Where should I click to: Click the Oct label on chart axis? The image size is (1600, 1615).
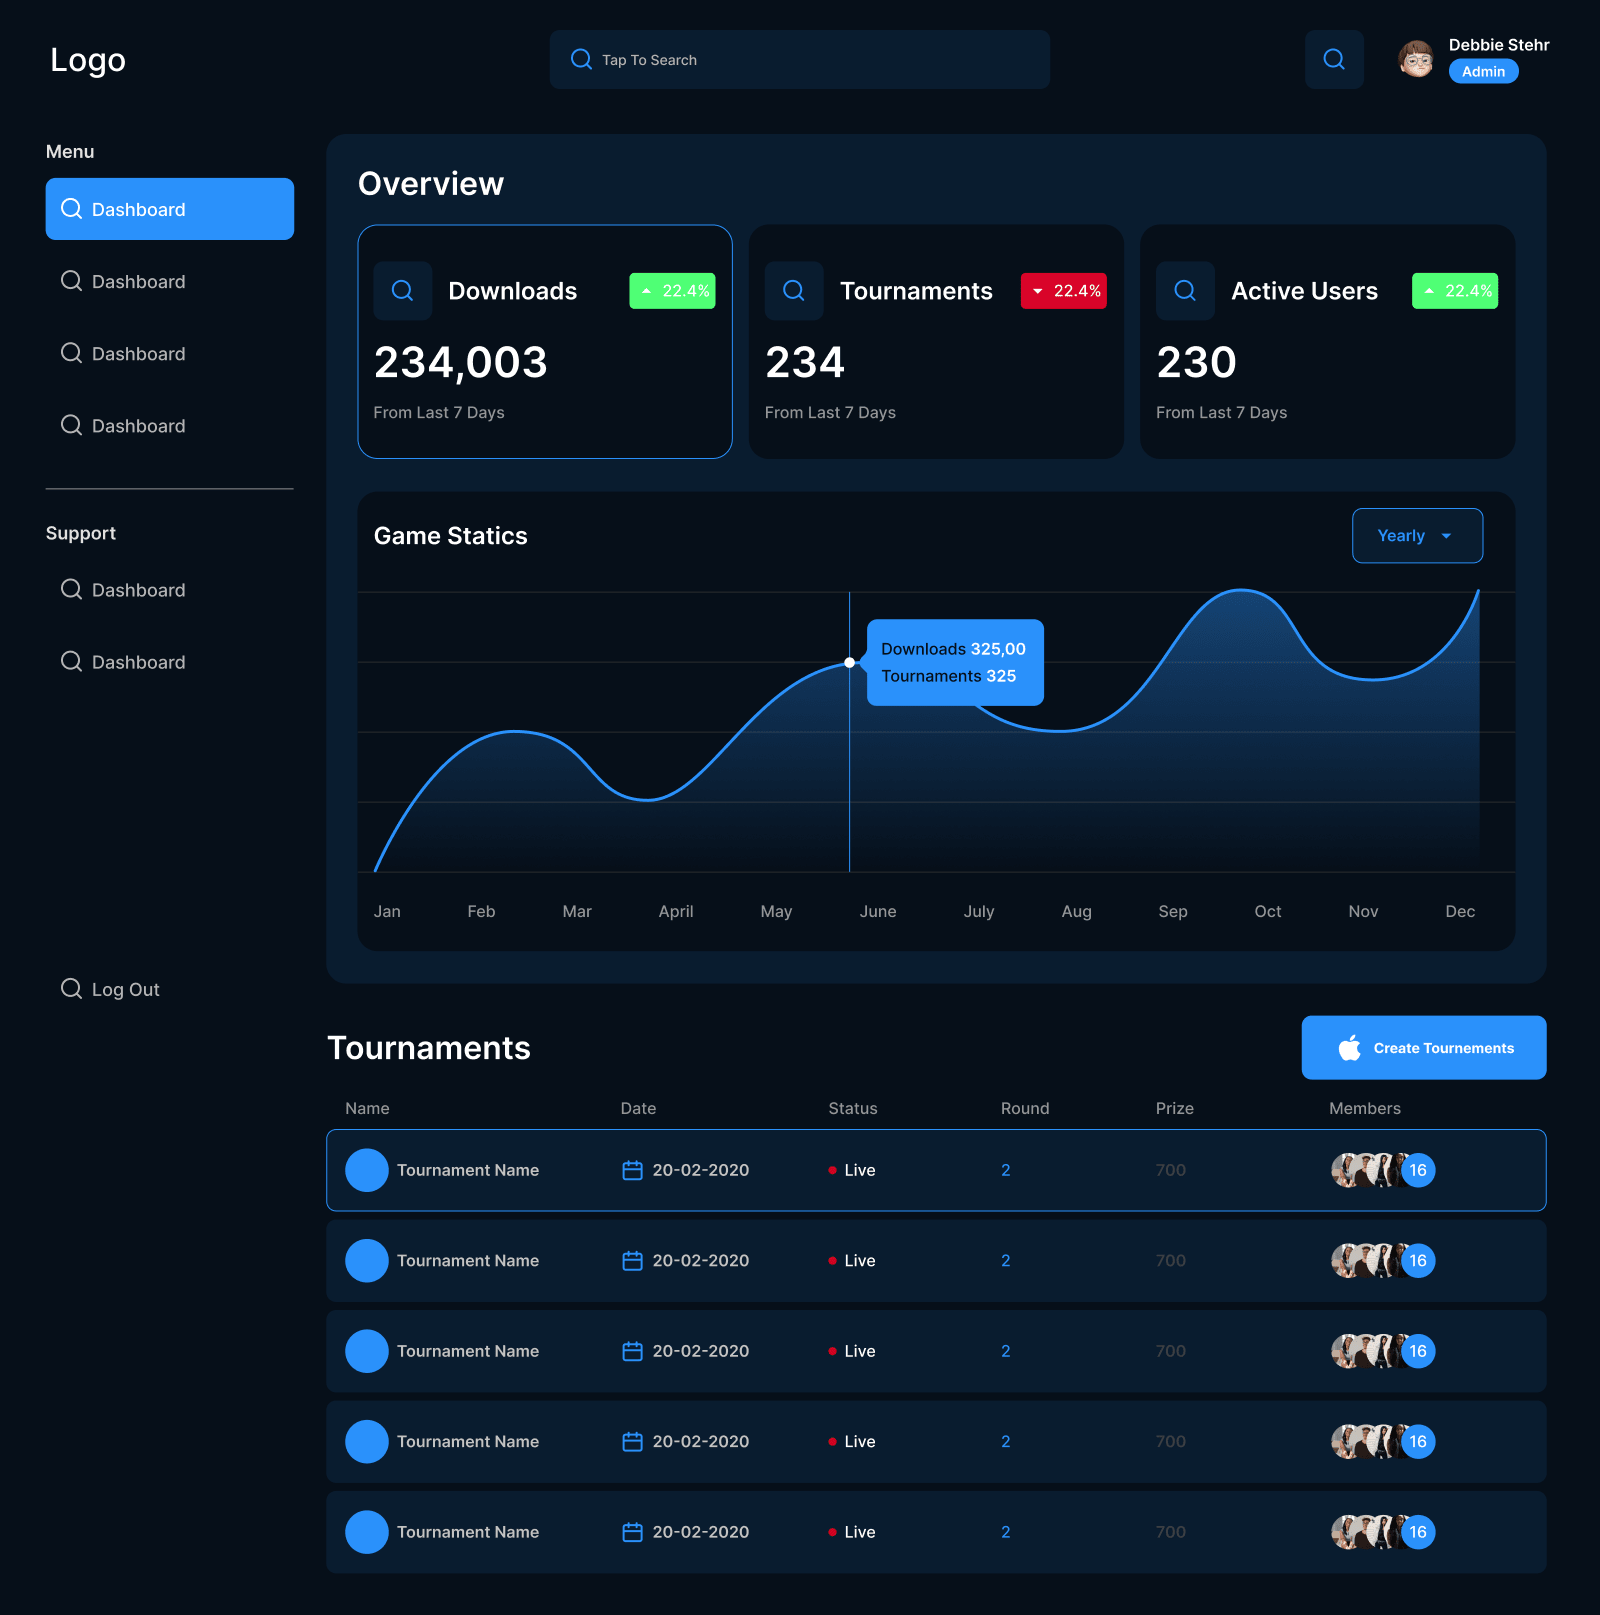coord(1268,911)
